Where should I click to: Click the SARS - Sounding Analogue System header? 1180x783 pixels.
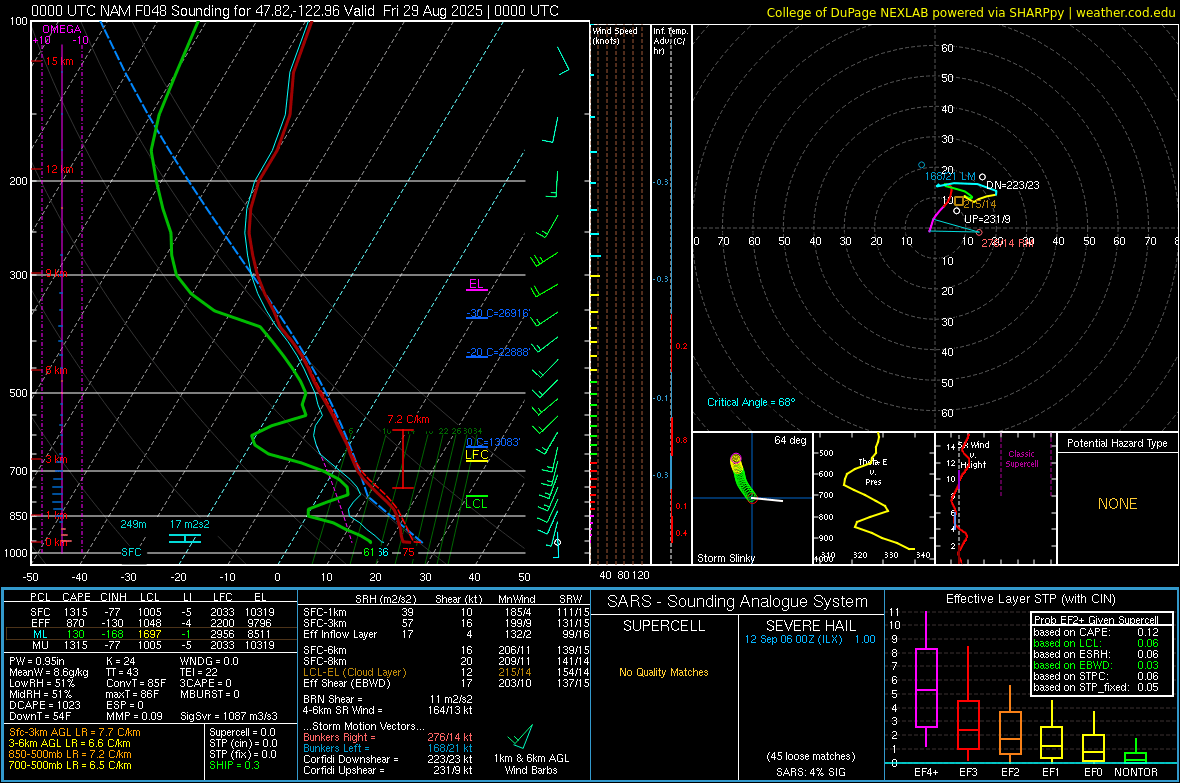[x=738, y=602]
